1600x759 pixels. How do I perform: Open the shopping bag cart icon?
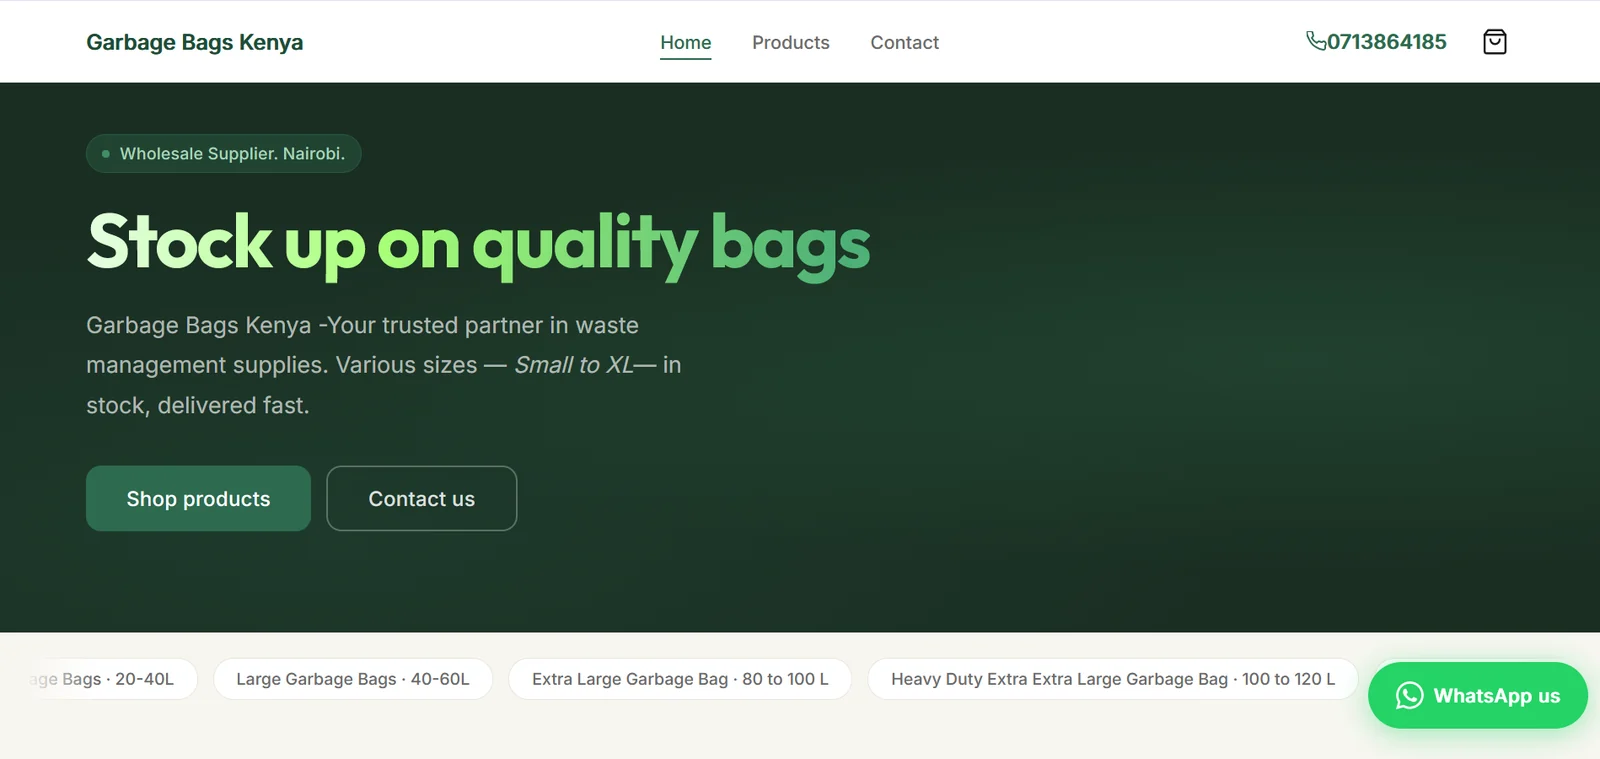coord(1494,42)
